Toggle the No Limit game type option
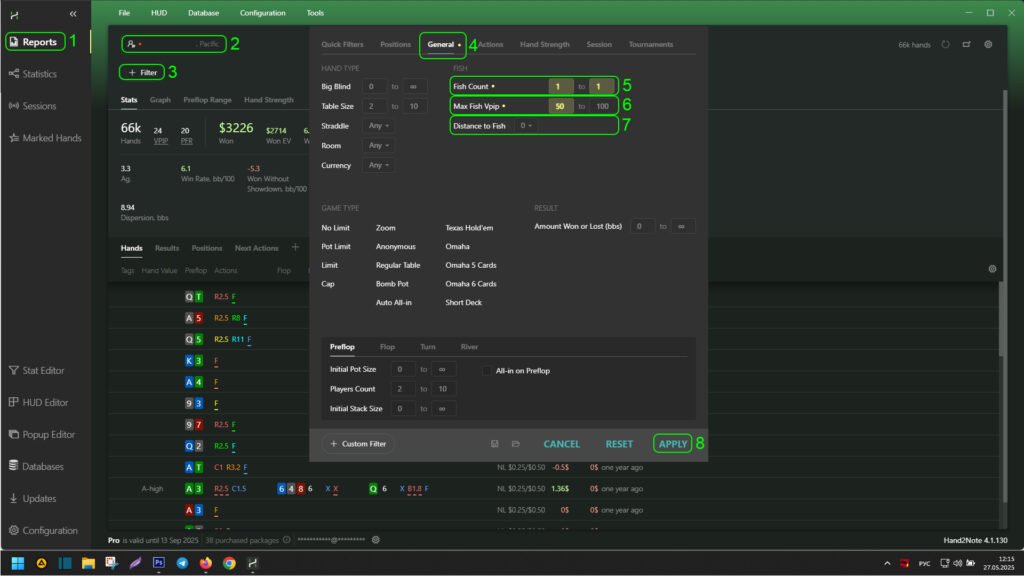1024x576 pixels. (x=335, y=228)
